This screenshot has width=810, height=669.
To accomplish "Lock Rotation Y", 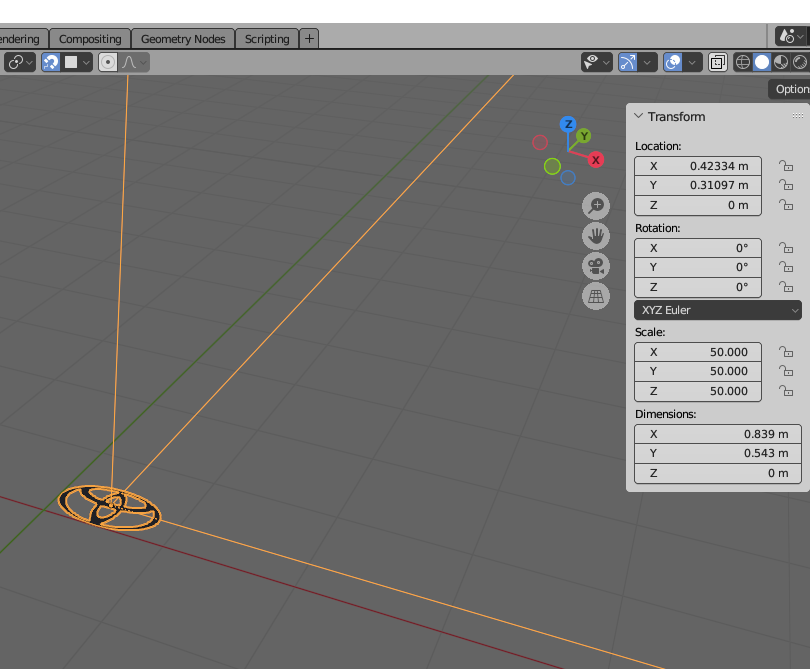I will pyautogui.click(x=786, y=268).
